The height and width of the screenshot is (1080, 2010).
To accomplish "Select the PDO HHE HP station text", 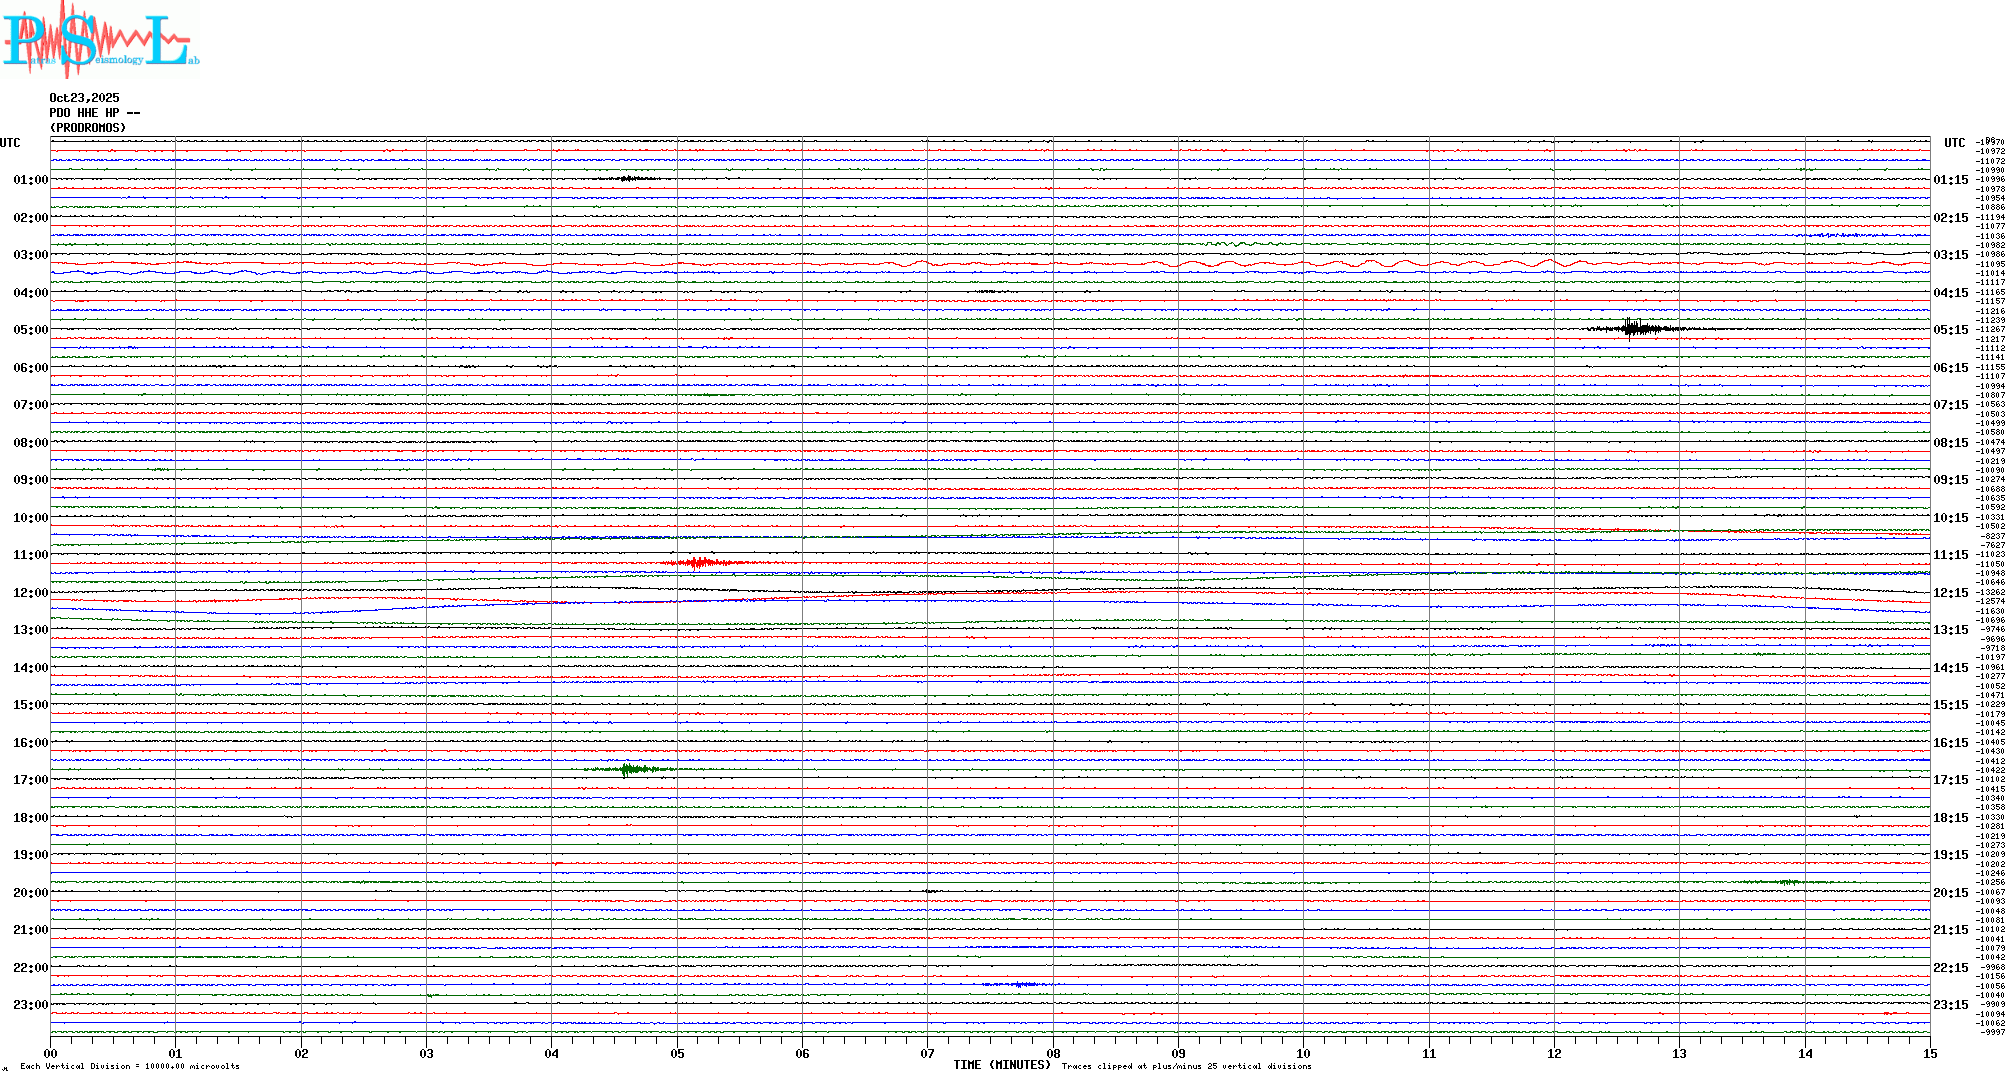I will (x=94, y=113).
